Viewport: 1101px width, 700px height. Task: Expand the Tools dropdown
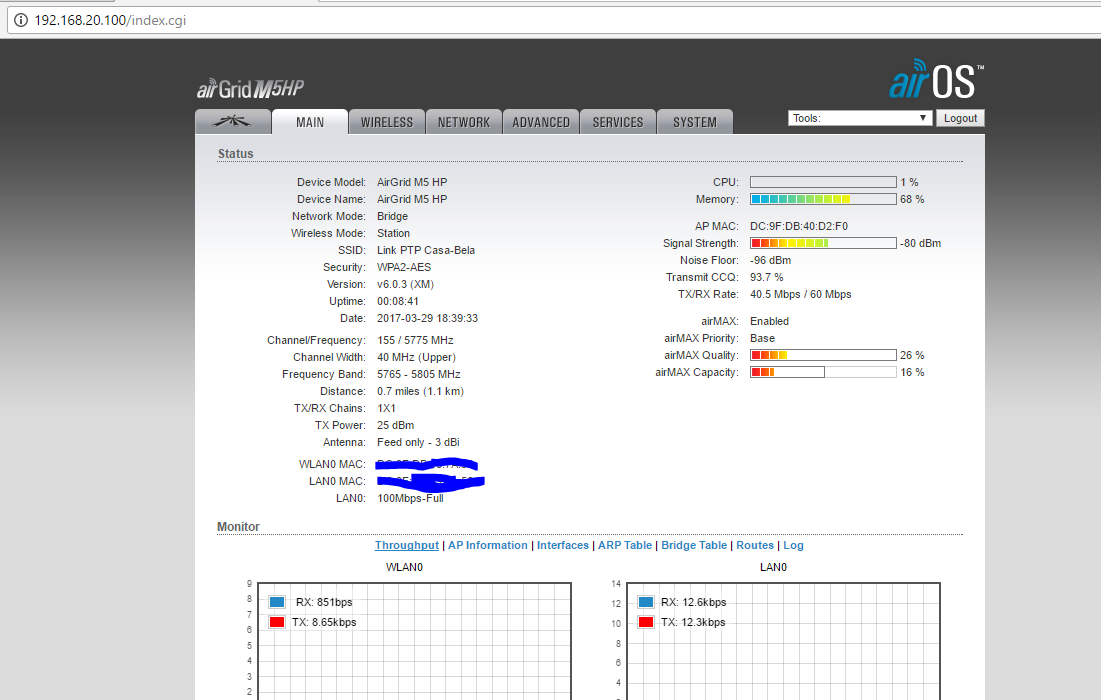click(x=860, y=118)
